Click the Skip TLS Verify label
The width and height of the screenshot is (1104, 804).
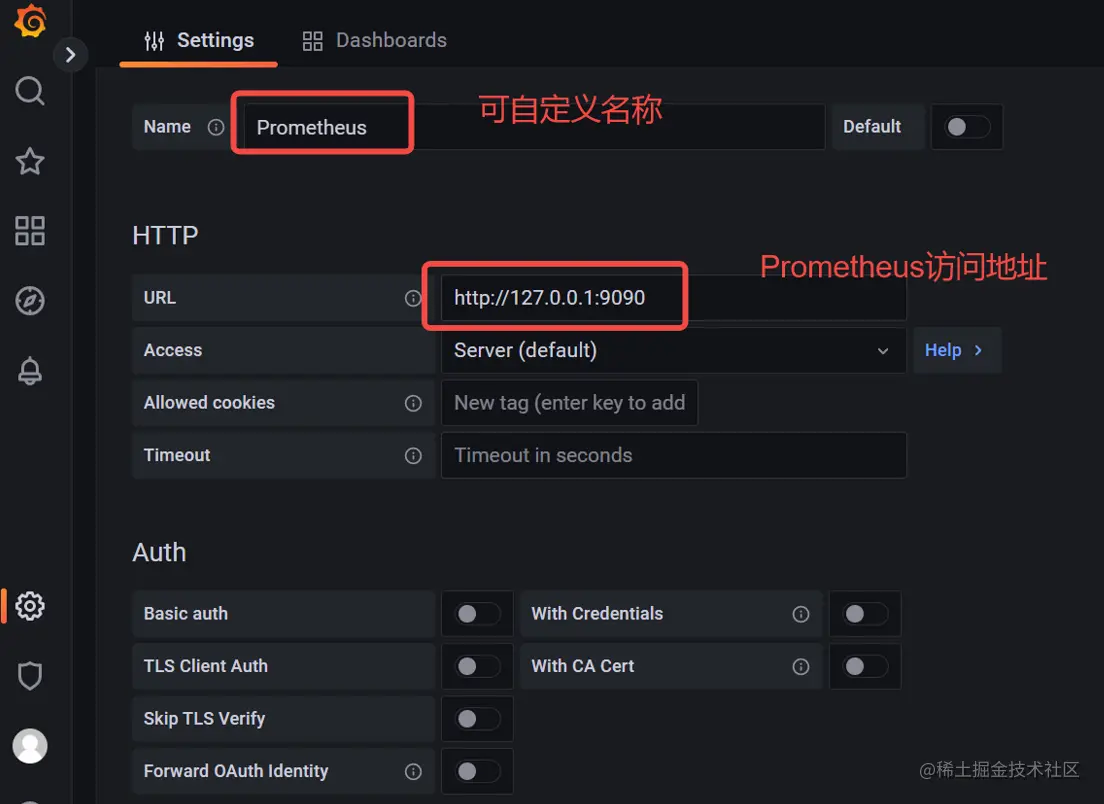[x=204, y=719]
